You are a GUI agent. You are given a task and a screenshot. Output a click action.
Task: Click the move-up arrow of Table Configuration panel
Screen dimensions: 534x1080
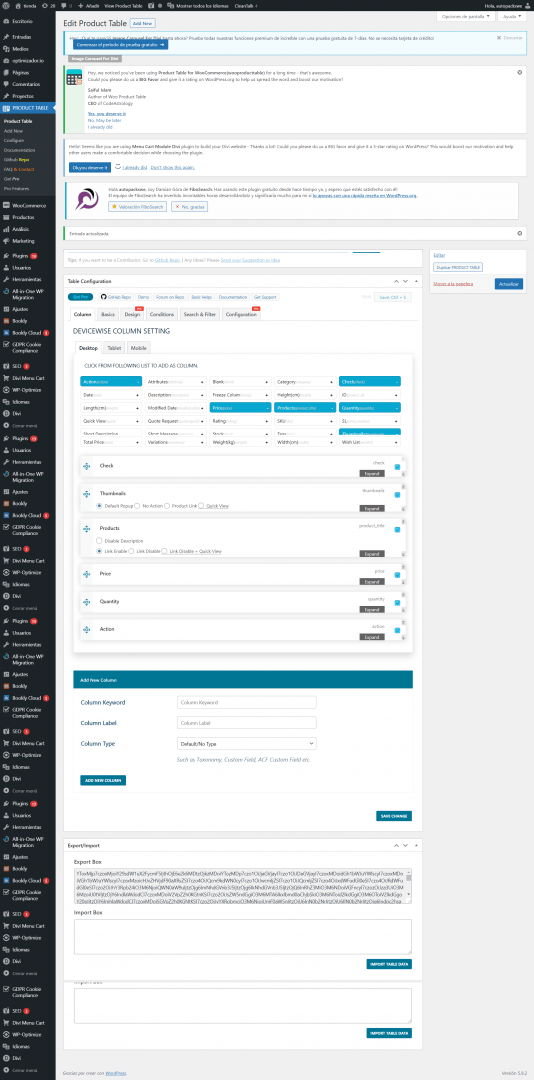396,281
